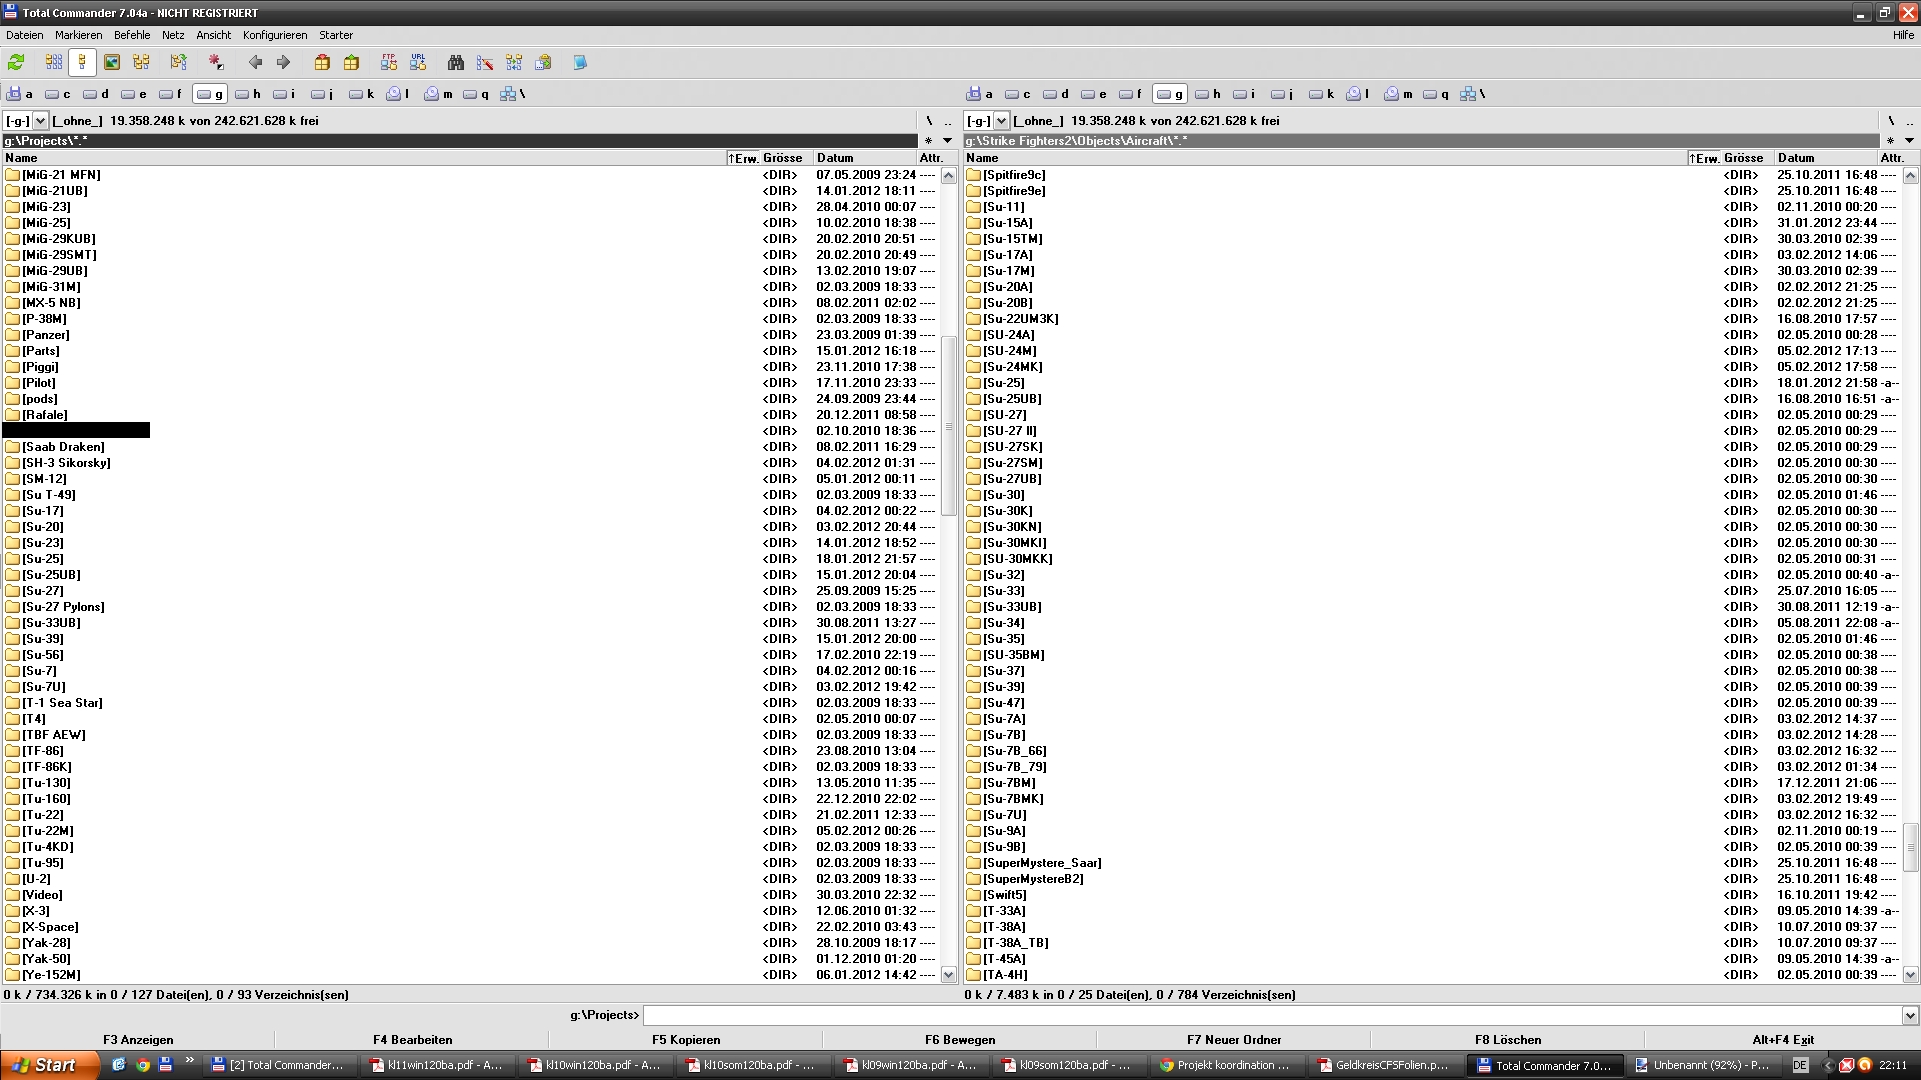Open network neighborhood button in right drive bar
This screenshot has height=1080, width=1921.
tap(1472, 94)
